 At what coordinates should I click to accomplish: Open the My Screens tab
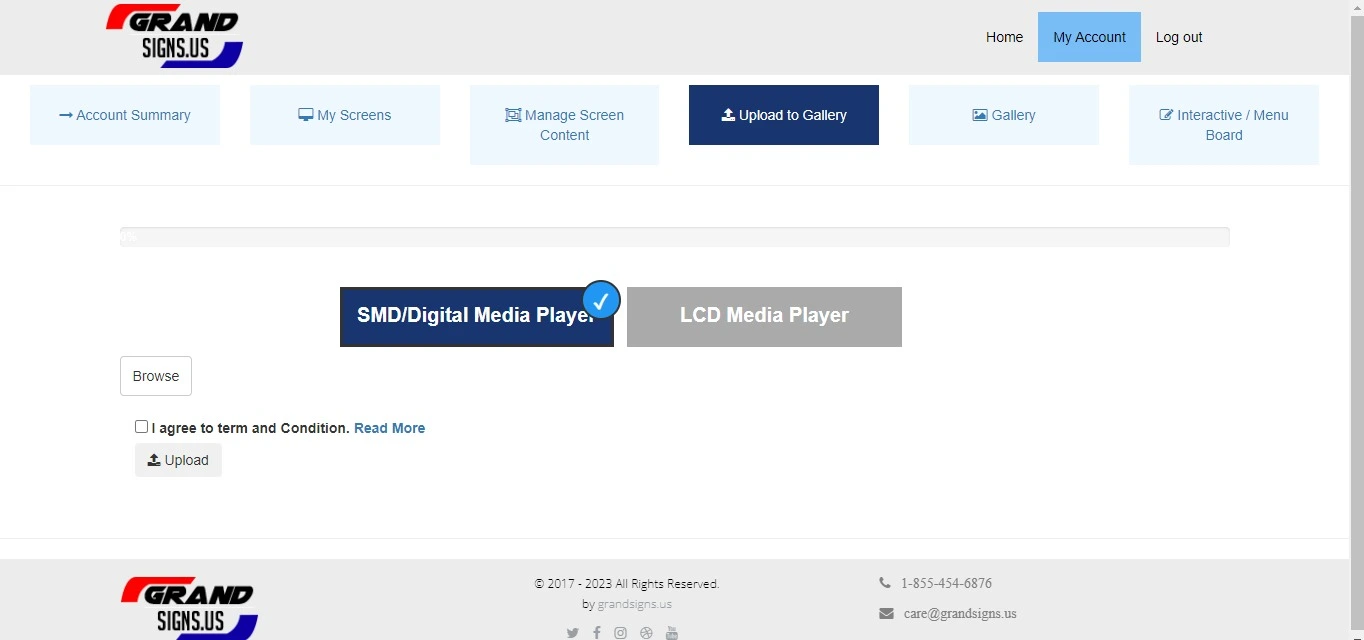click(x=345, y=115)
